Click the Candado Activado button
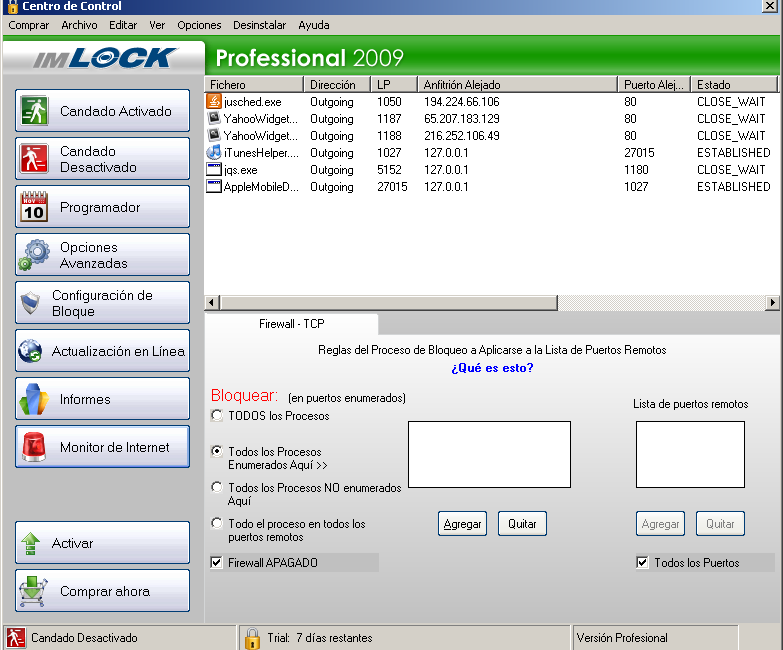783x650 pixels. point(102,110)
